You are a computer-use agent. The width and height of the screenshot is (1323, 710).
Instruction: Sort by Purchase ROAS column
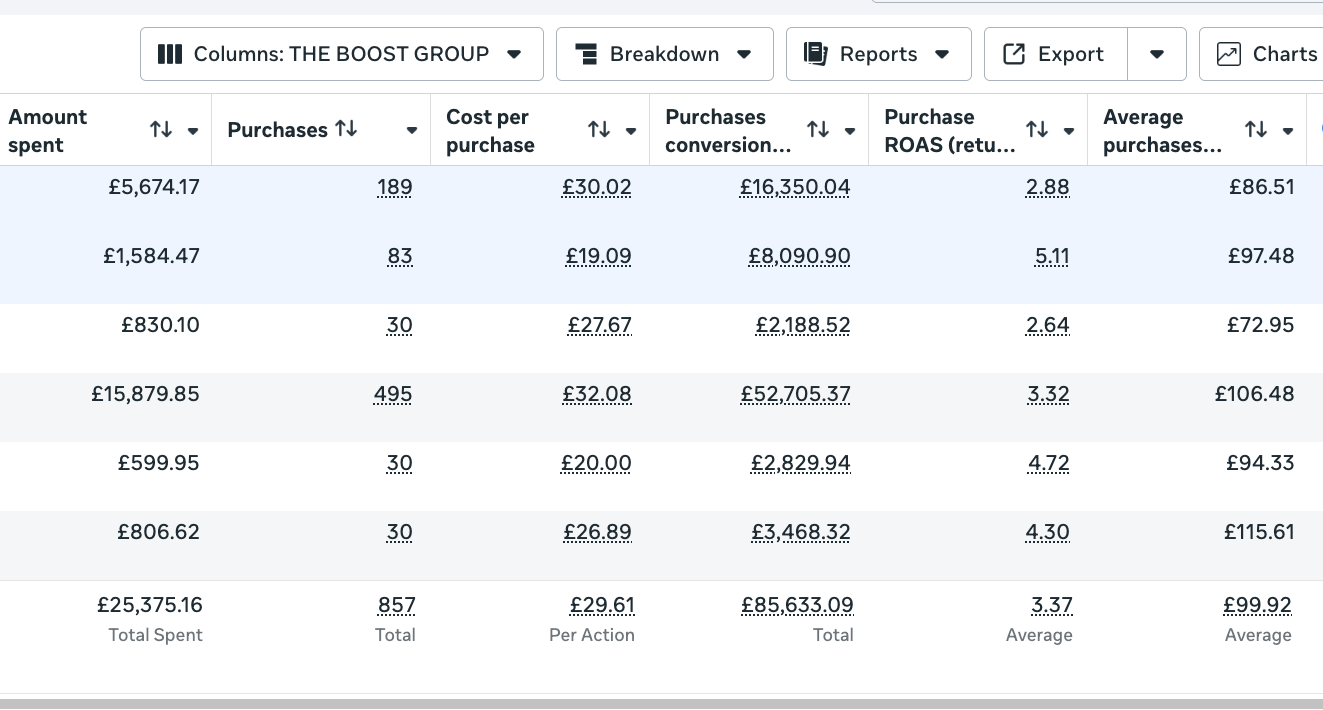1037,130
